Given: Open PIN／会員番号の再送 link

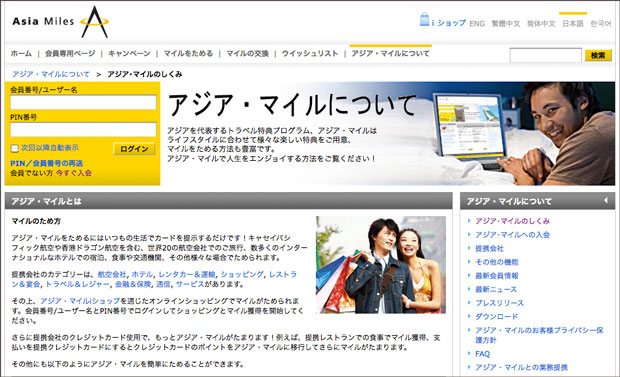Looking at the screenshot, I should click(x=47, y=163).
